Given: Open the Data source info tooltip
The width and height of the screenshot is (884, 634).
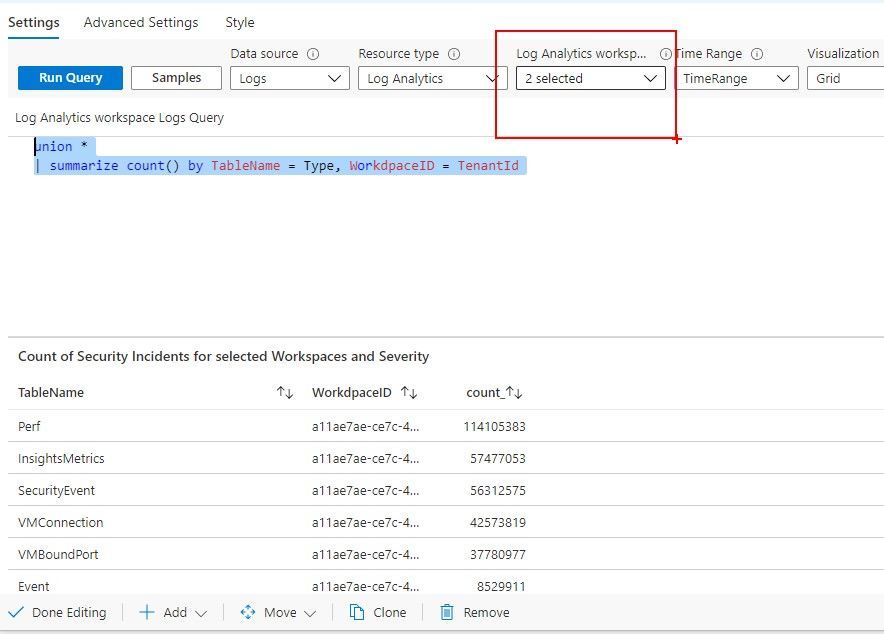Looking at the screenshot, I should [x=311, y=54].
